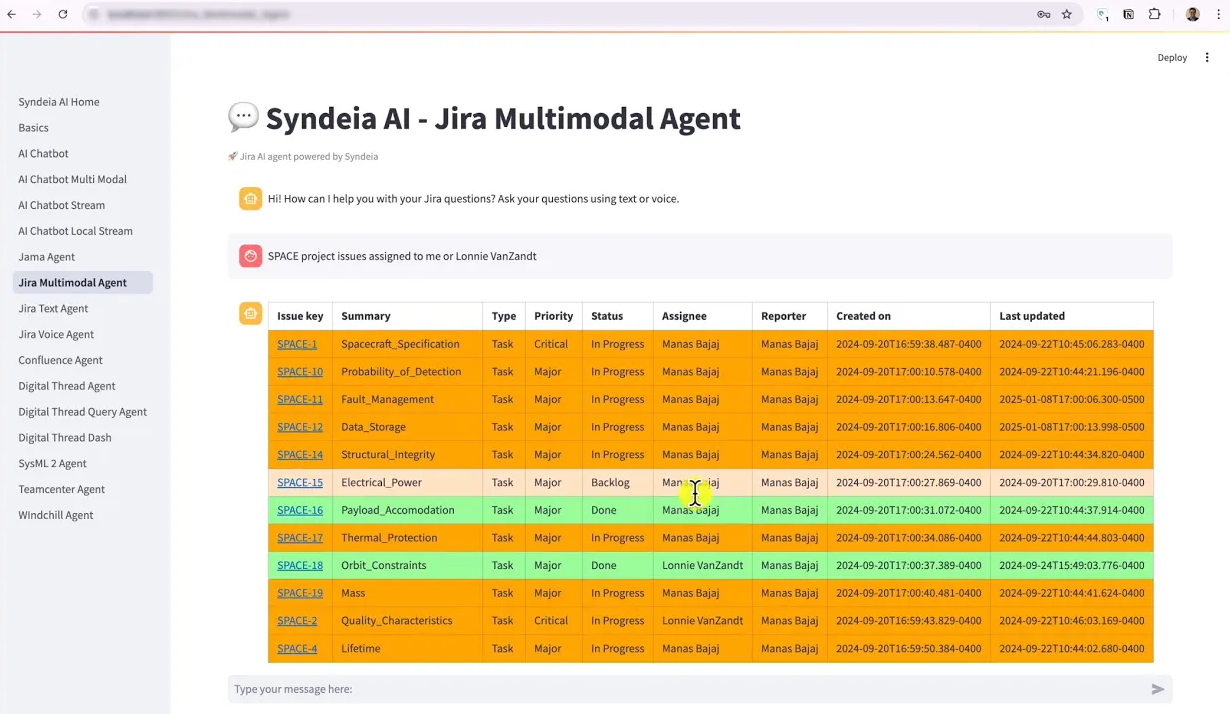The width and height of the screenshot is (1230, 714).
Task: Open issue link SPACE-18
Action: pos(300,565)
